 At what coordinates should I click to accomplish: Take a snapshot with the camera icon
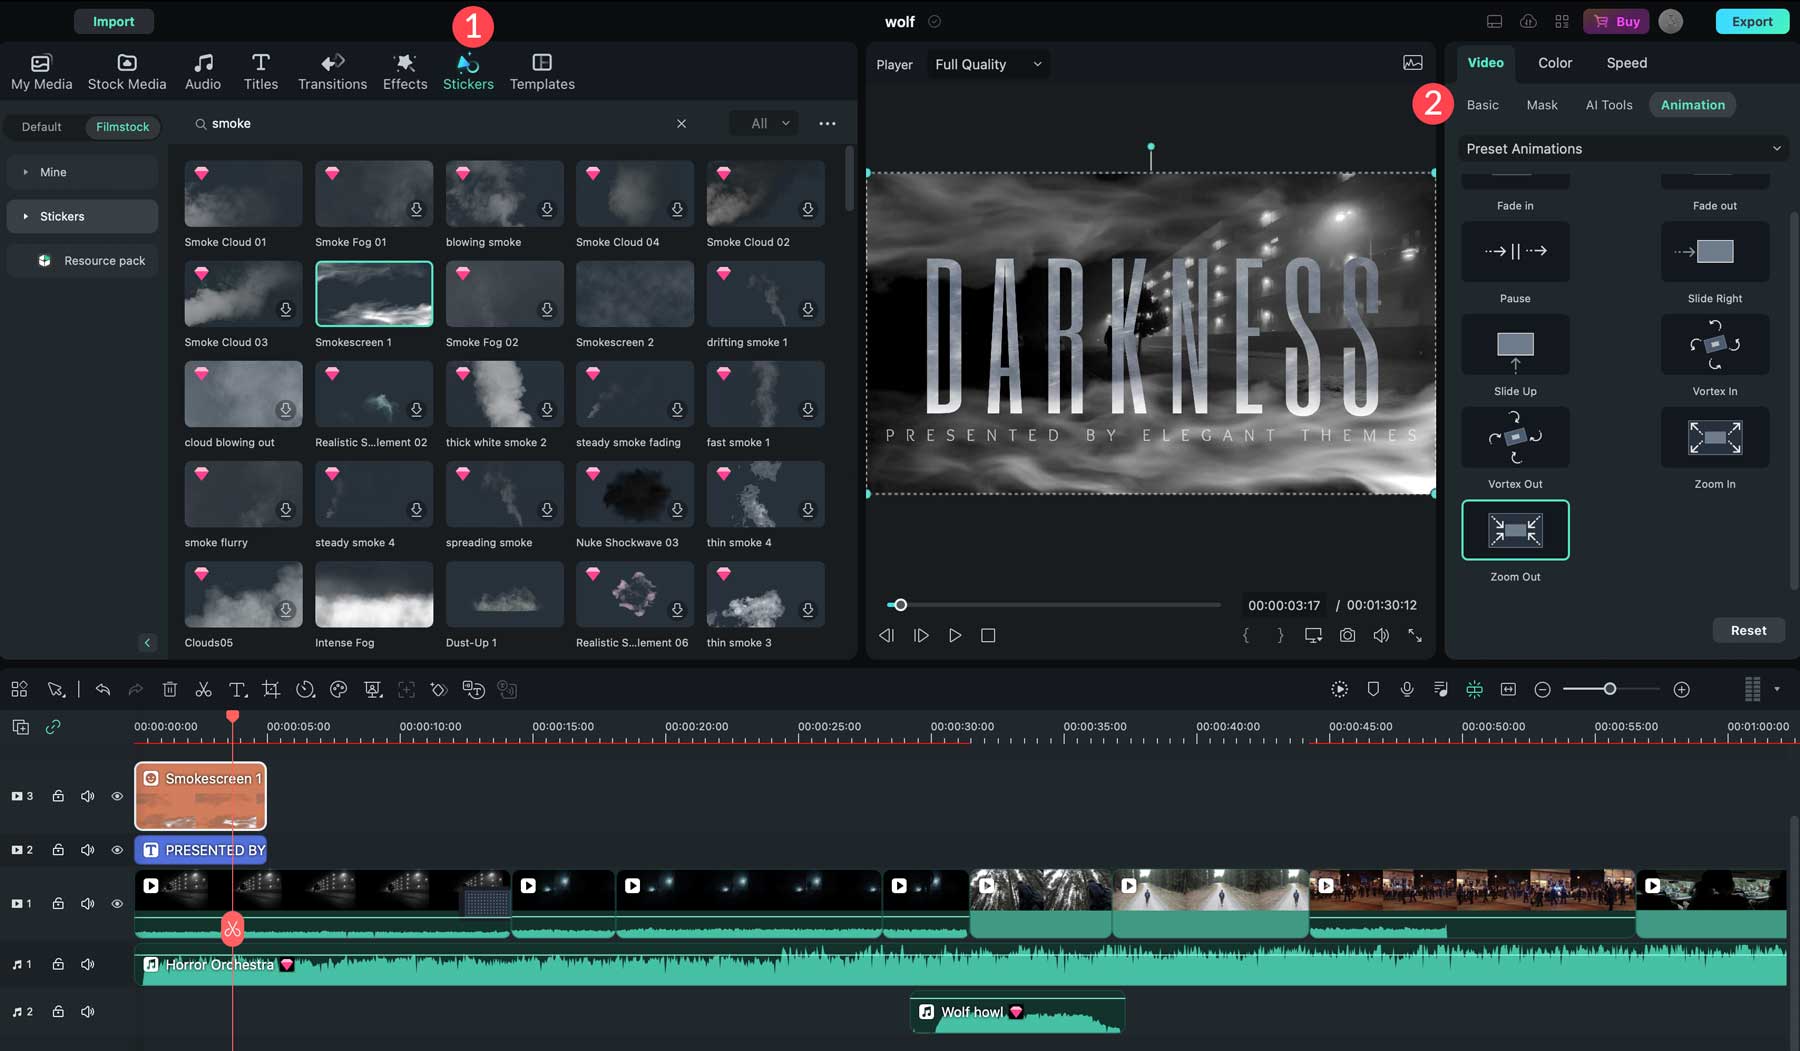(x=1347, y=636)
